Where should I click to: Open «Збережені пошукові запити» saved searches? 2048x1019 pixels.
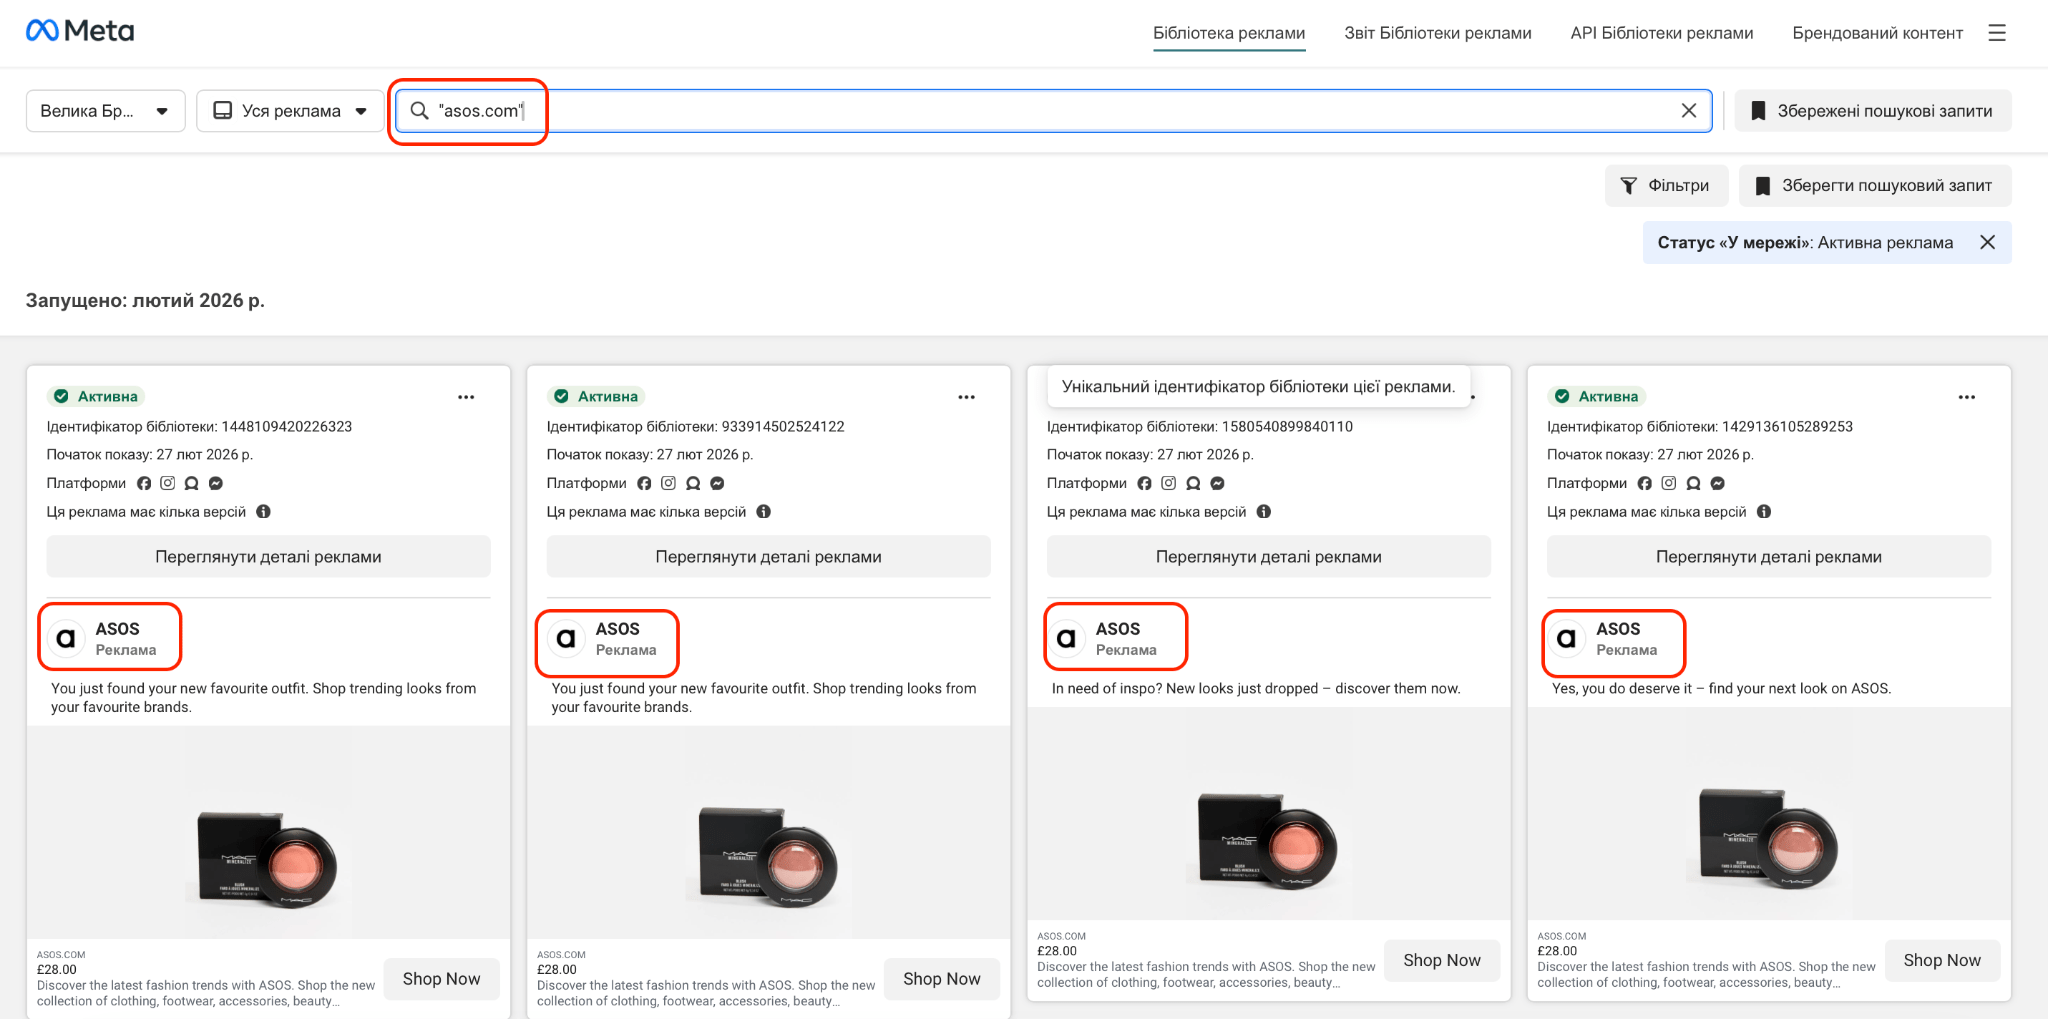point(1873,111)
